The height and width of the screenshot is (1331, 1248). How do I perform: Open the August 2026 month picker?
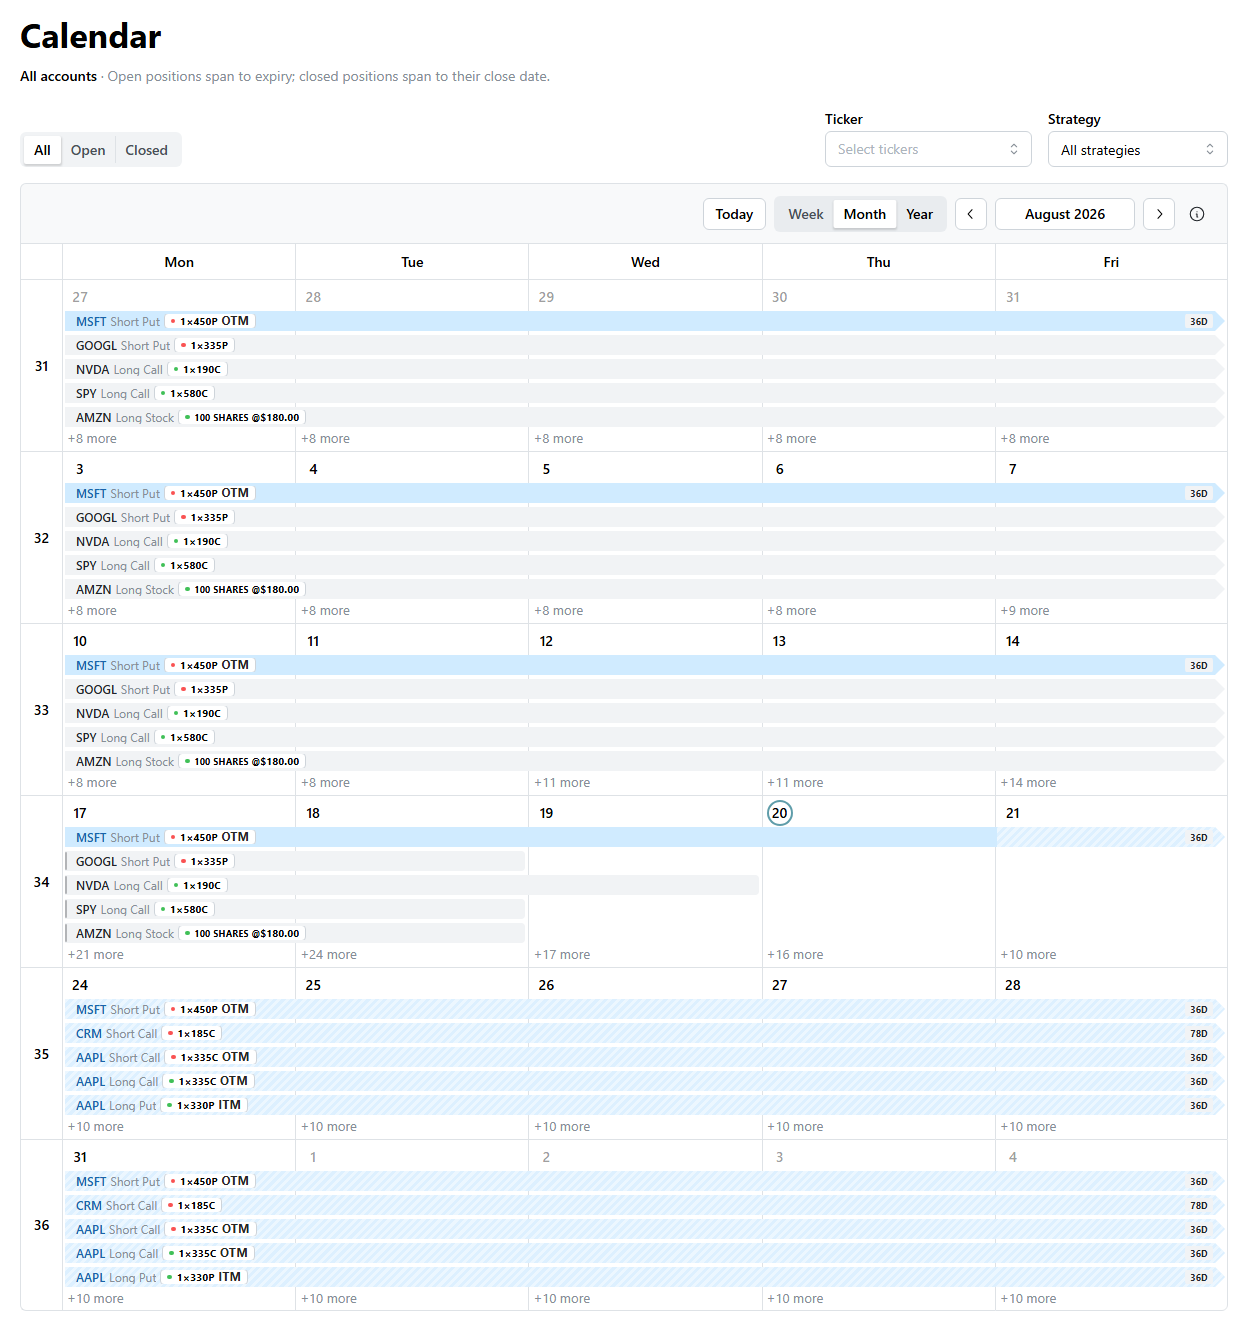point(1065,214)
